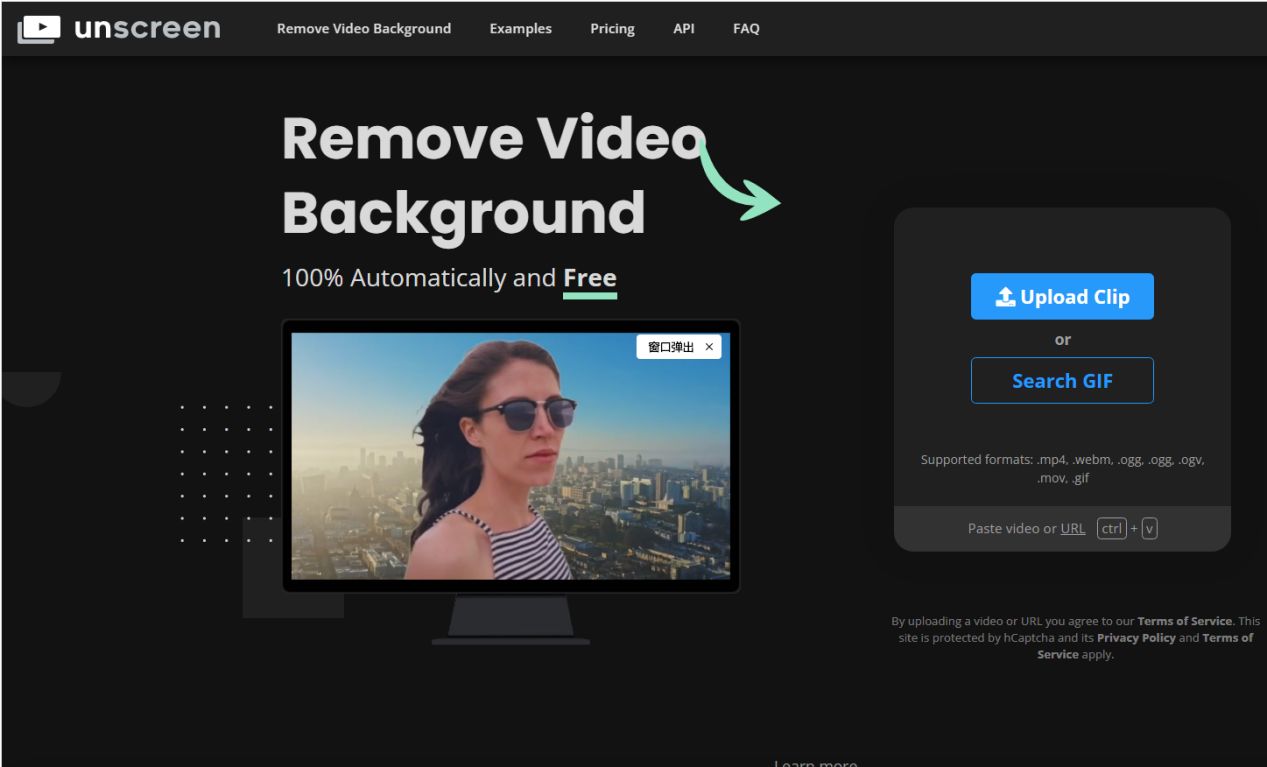The image size is (1267, 767).
Task: Click the Upload Clip button
Action: pyautogui.click(x=1062, y=296)
